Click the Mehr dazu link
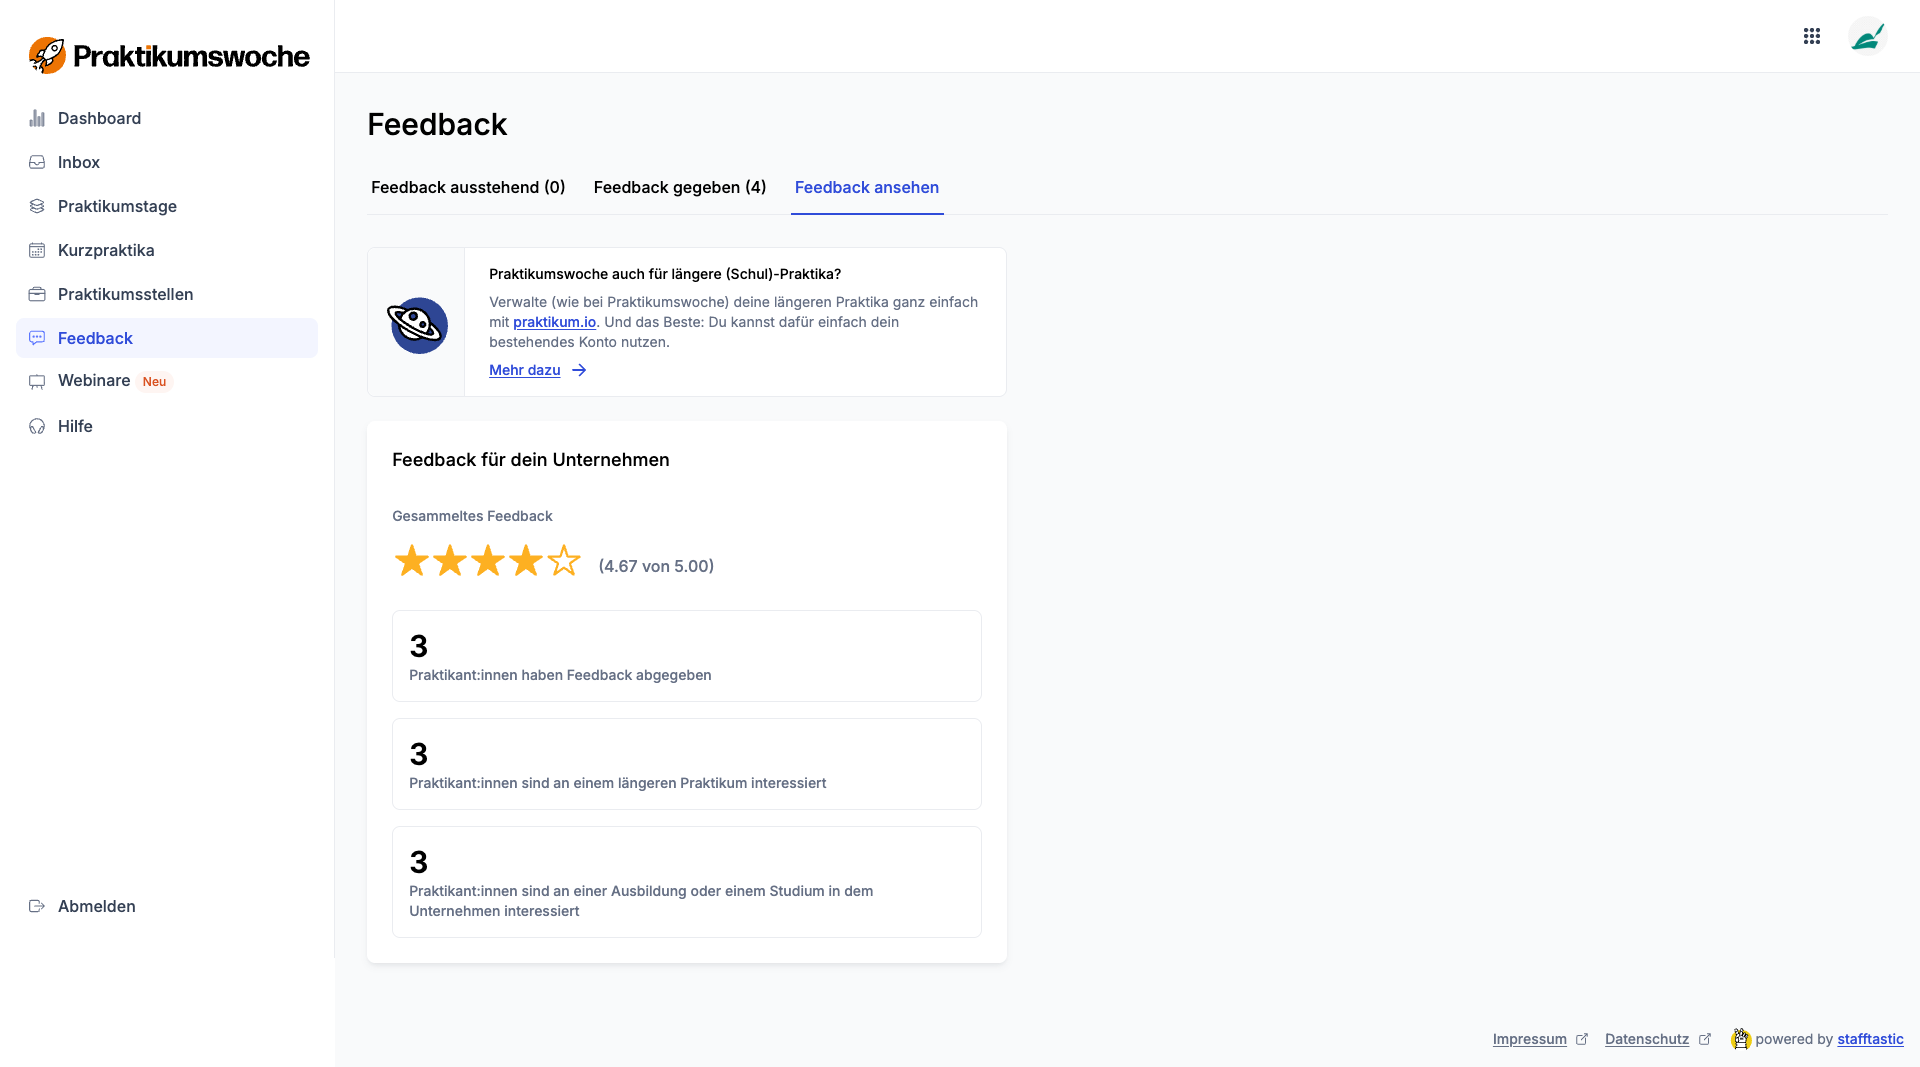This screenshot has width=1920, height=1067. [x=525, y=370]
